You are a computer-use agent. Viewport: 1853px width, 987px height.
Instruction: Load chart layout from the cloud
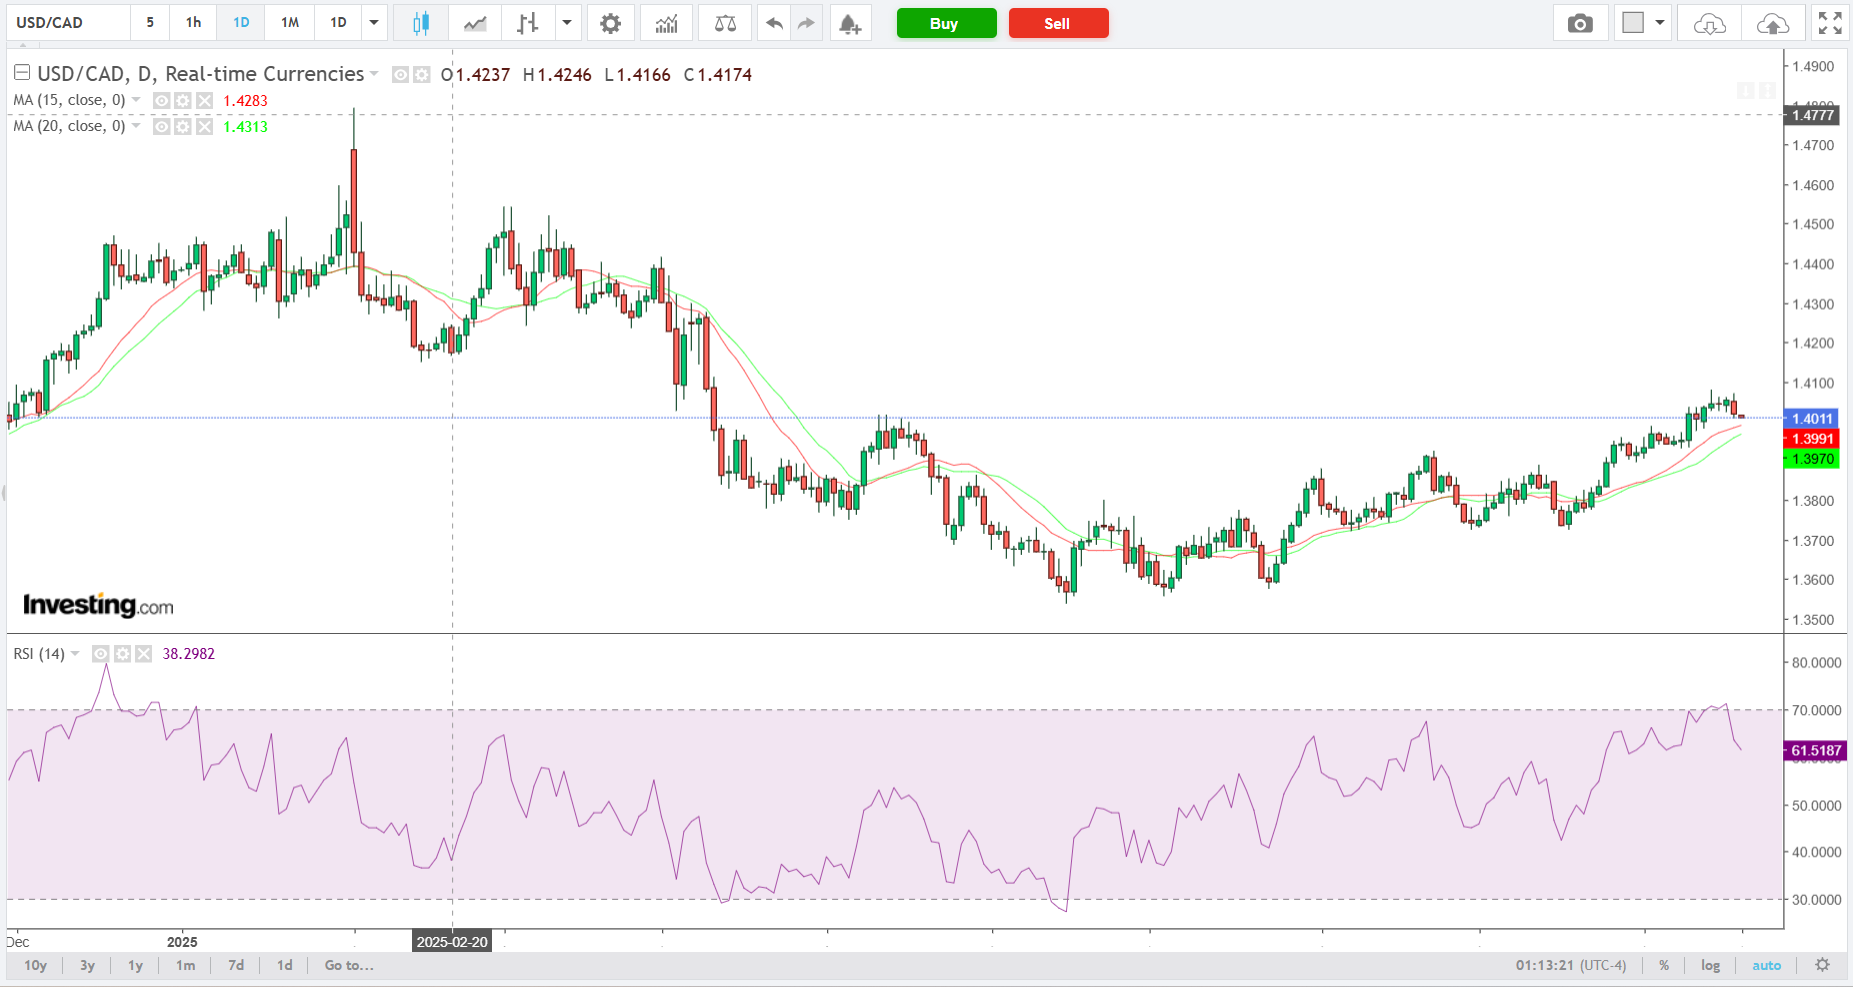point(1709,23)
